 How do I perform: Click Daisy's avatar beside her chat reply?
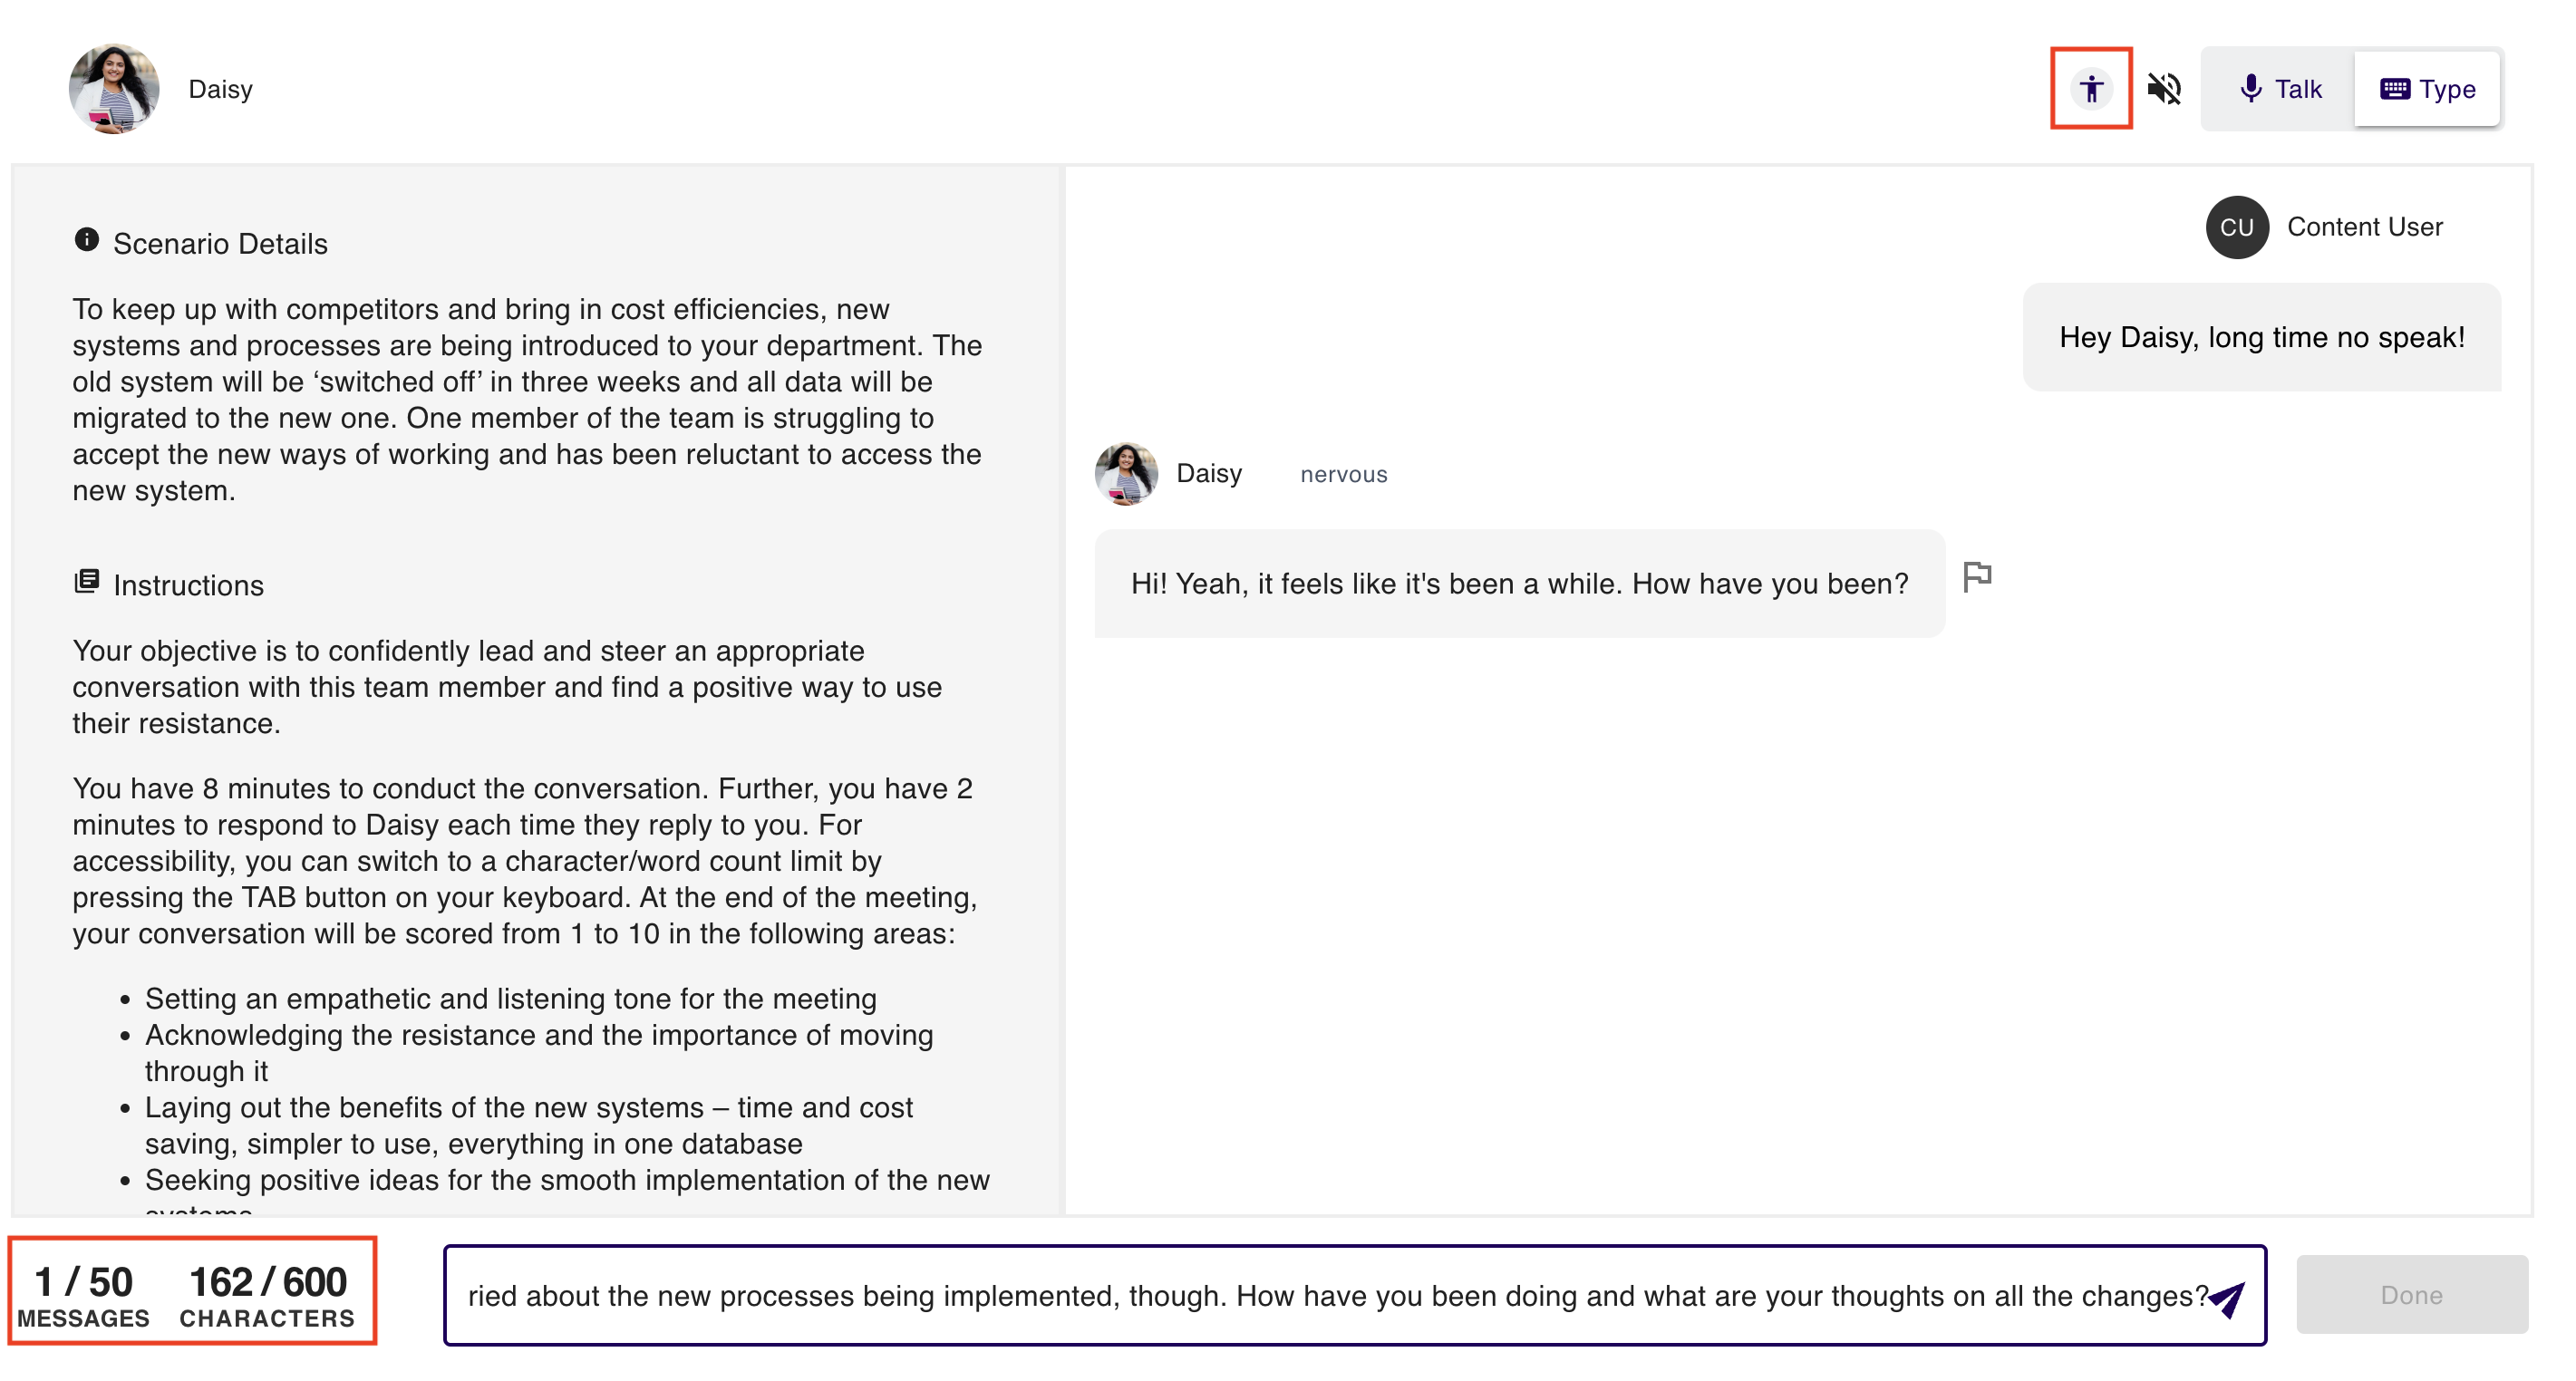(1126, 474)
